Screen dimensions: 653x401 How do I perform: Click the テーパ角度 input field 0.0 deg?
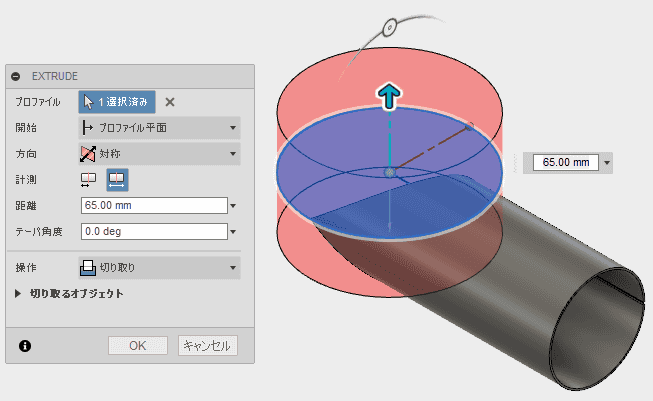(154, 232)
